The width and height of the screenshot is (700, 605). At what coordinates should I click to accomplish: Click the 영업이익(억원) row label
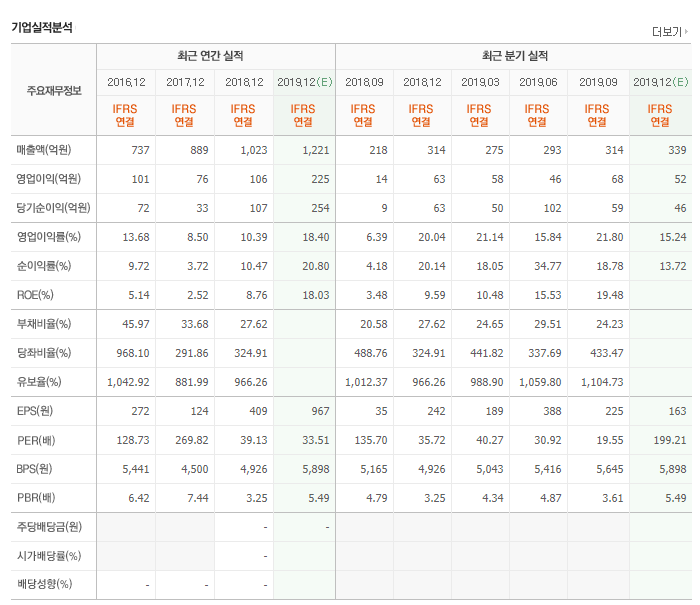tap(49, 179)
